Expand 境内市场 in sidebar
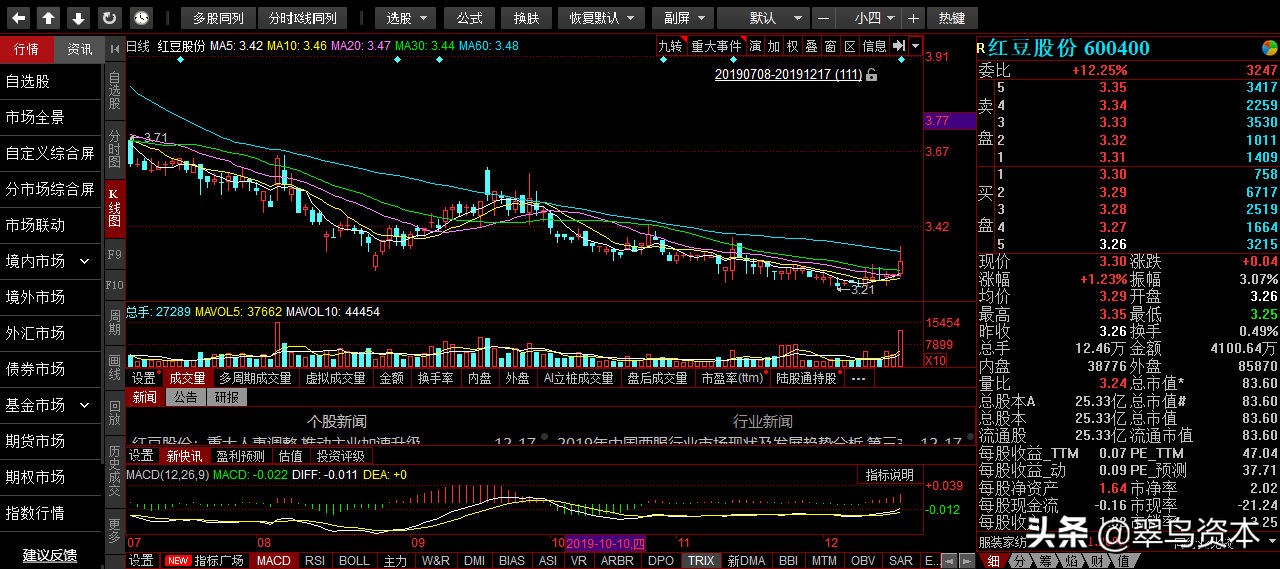This screenshot has width=1280, height=569. coord(84,261)
